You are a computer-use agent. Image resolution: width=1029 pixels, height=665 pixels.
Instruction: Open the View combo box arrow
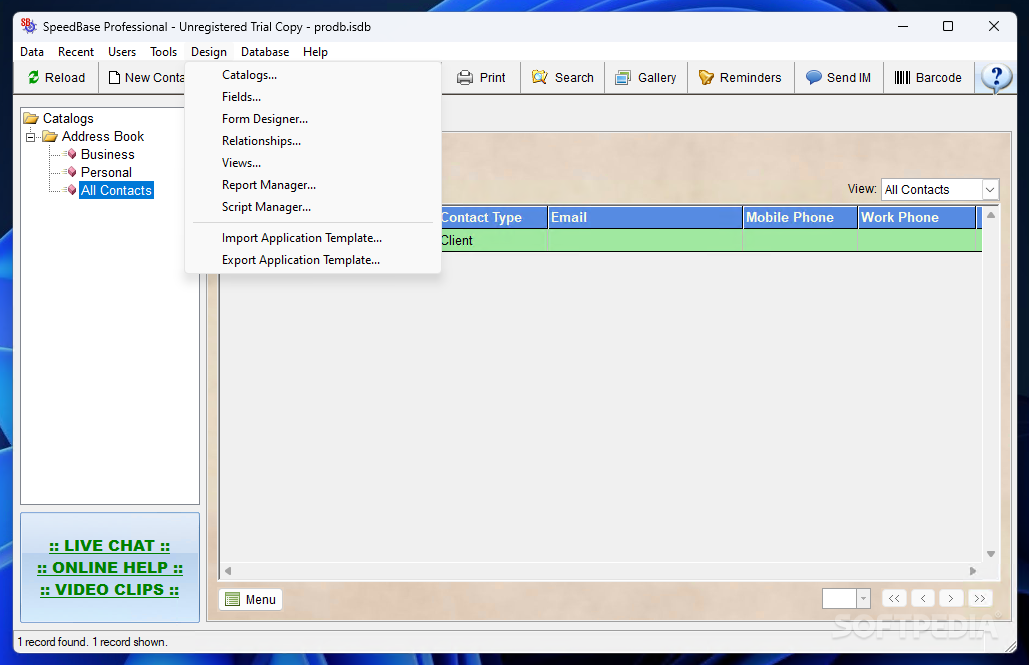(990, 190)
